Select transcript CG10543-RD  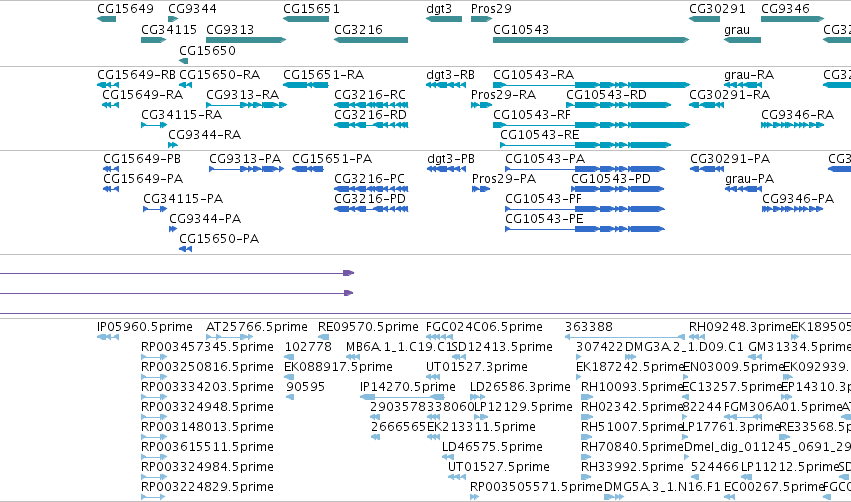coord(619,105)
